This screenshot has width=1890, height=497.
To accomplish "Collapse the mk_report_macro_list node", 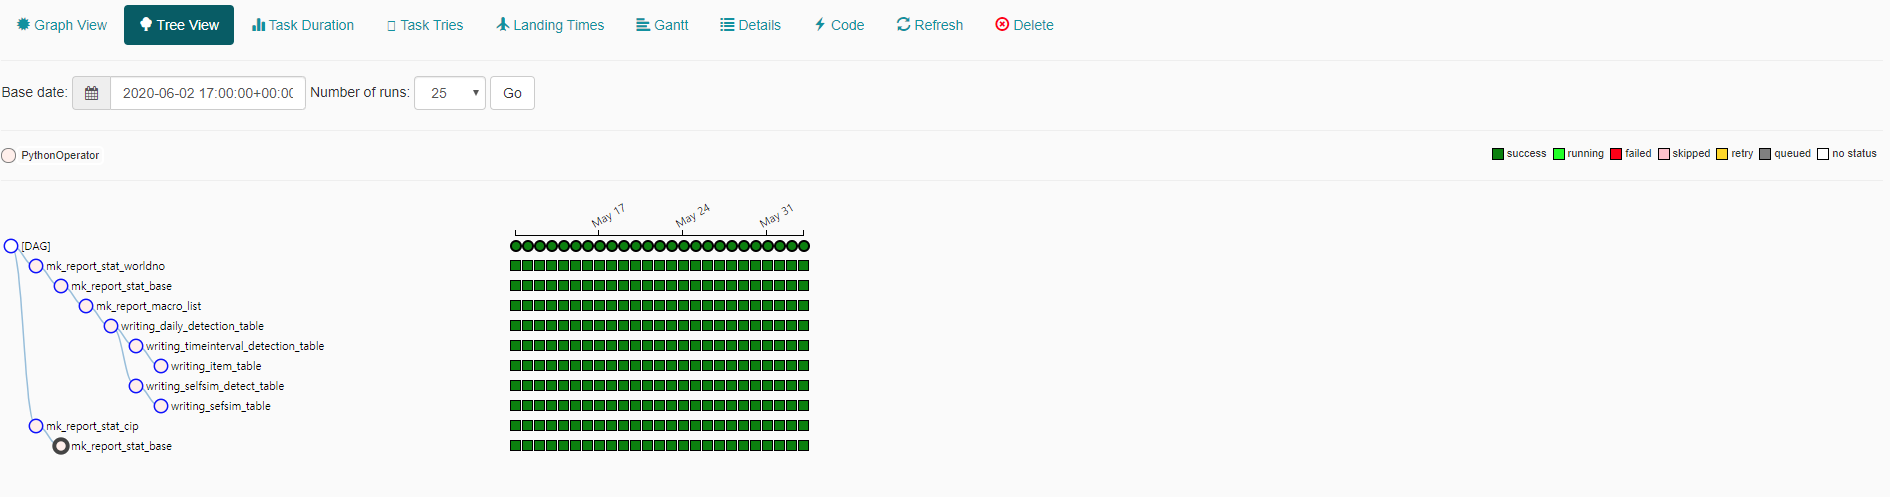I will point(86,306).
